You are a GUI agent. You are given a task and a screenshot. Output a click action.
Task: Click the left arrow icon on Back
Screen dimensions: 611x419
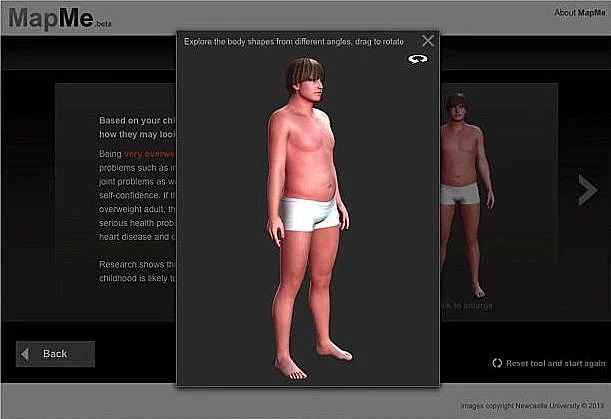coord(26,354)
